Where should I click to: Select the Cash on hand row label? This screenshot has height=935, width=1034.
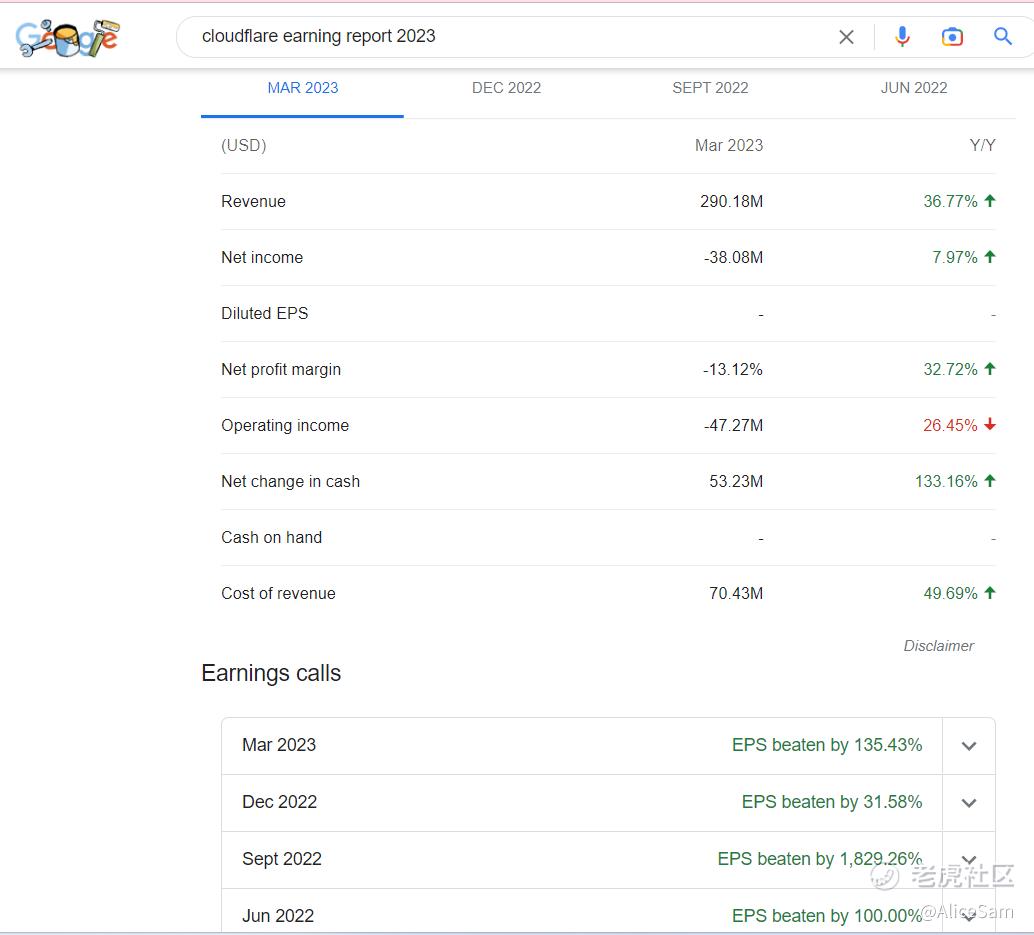click(x=272, y=538)
